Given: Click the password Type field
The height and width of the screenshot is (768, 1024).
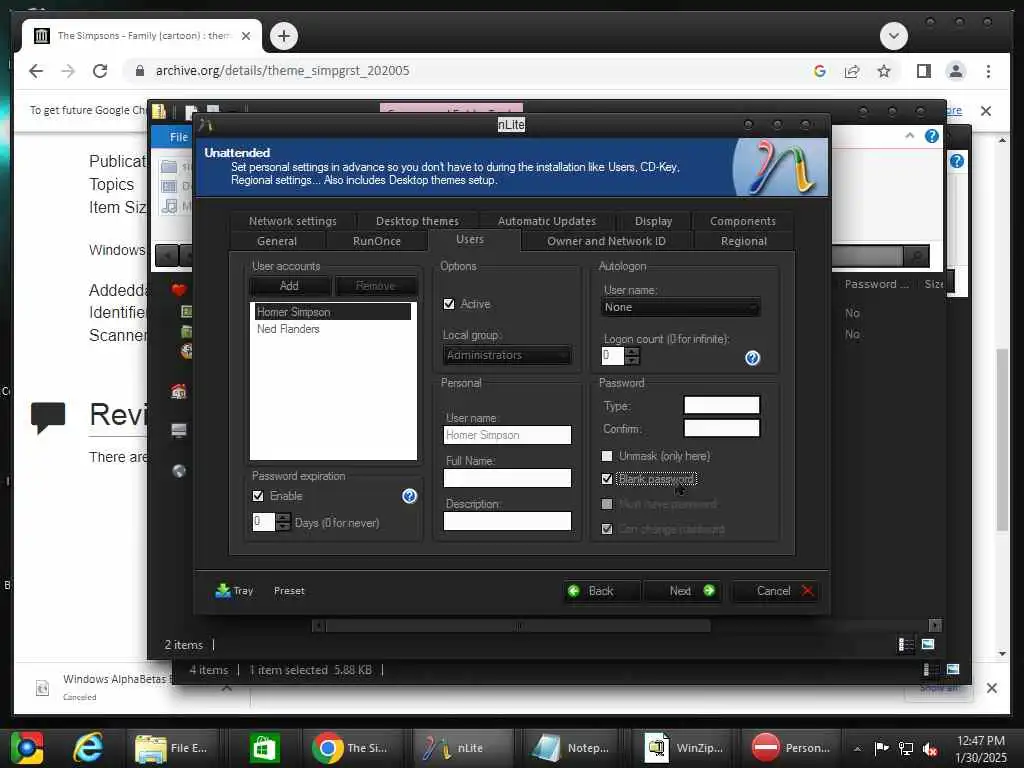Looking at the screenshot, I should point(722,405).
